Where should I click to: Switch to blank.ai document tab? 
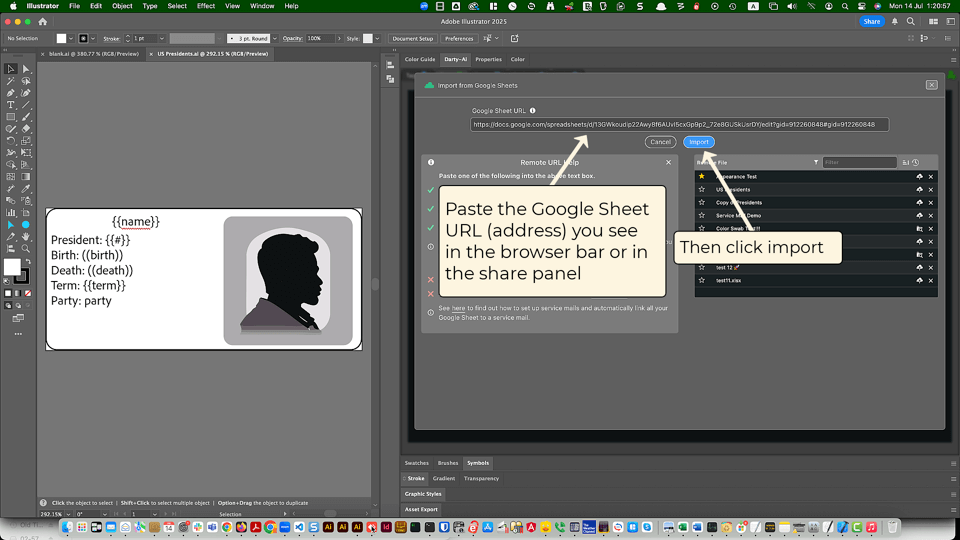coord(94,54)
